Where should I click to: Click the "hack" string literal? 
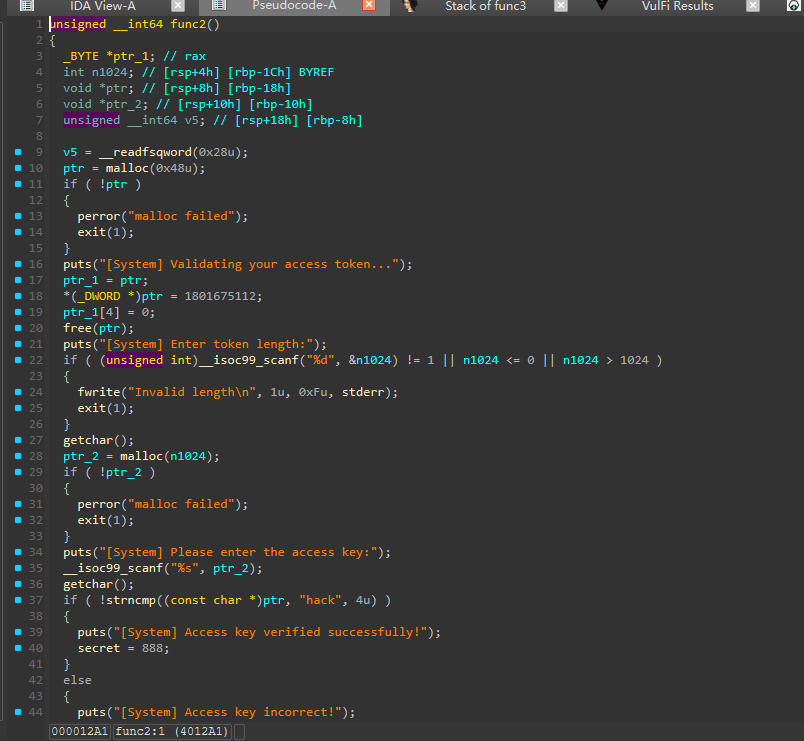pyautogui.click(x=320, y=600)
